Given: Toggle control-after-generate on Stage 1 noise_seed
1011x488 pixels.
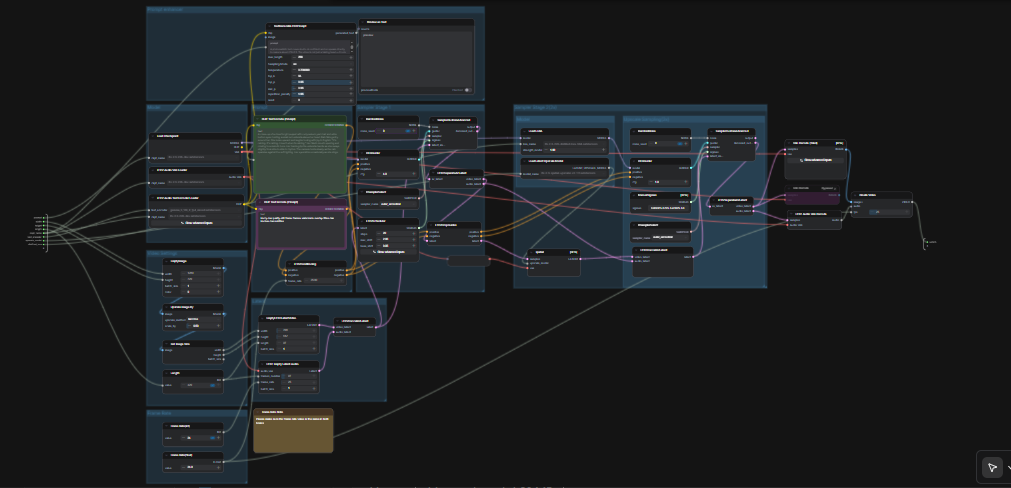Looking at the screenshot, I should click(x=408, y=130).
